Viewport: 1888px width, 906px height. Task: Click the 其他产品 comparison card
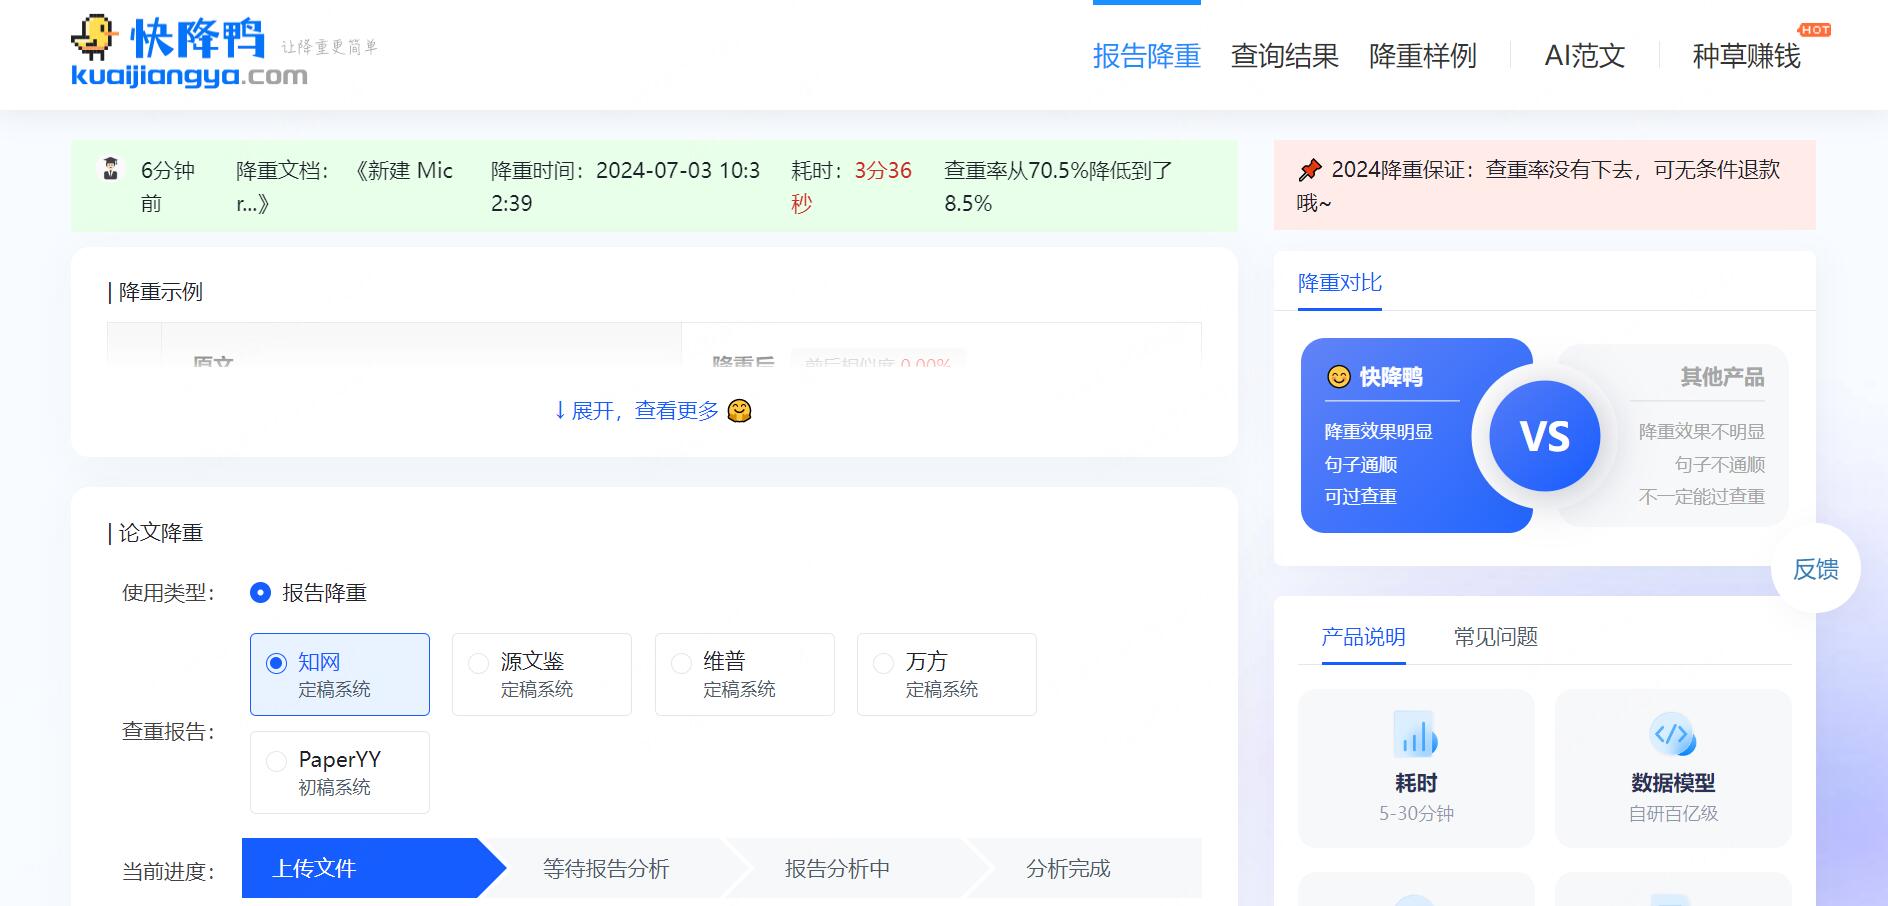(x=1673, y=435)
